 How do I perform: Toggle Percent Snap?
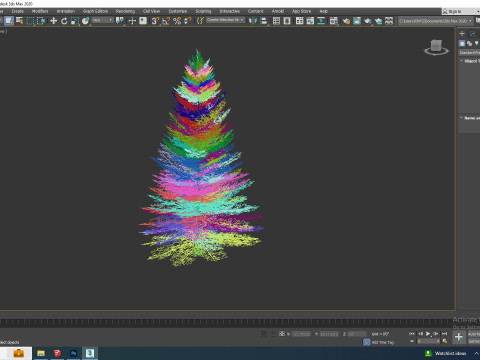tap(177, 21)
